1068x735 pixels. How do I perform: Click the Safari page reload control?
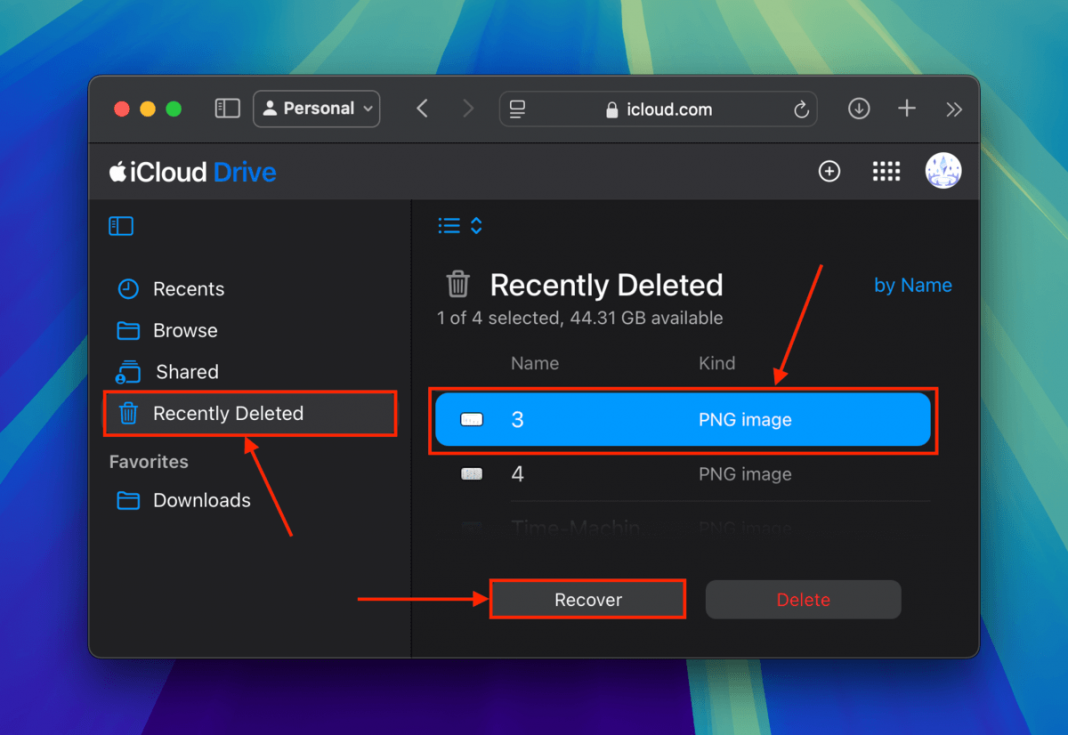(801, 109)
